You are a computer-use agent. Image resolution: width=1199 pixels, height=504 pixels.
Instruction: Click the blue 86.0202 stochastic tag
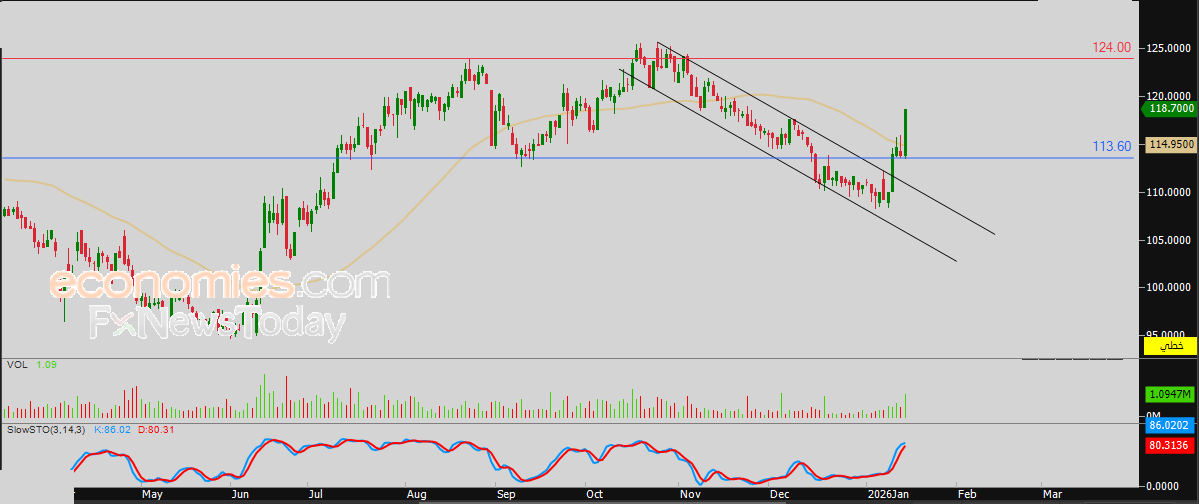coord(1170,425)
